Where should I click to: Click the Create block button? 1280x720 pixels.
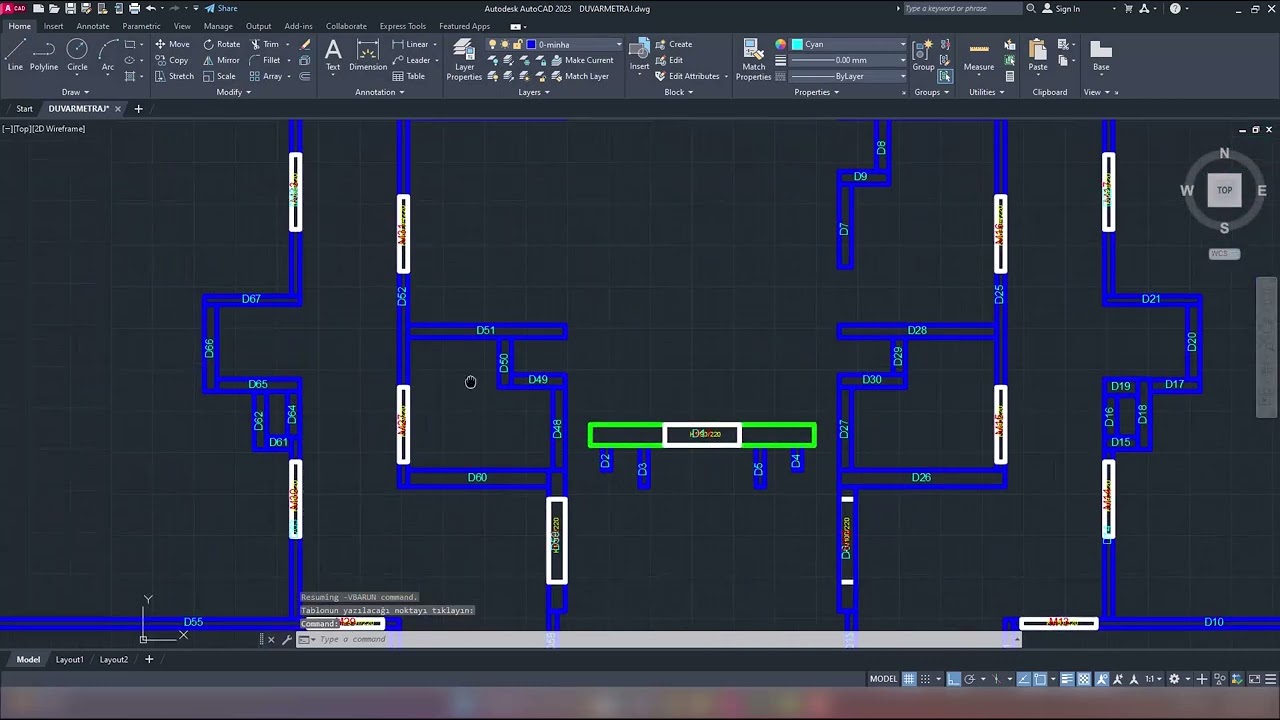[x=673, y=44]
